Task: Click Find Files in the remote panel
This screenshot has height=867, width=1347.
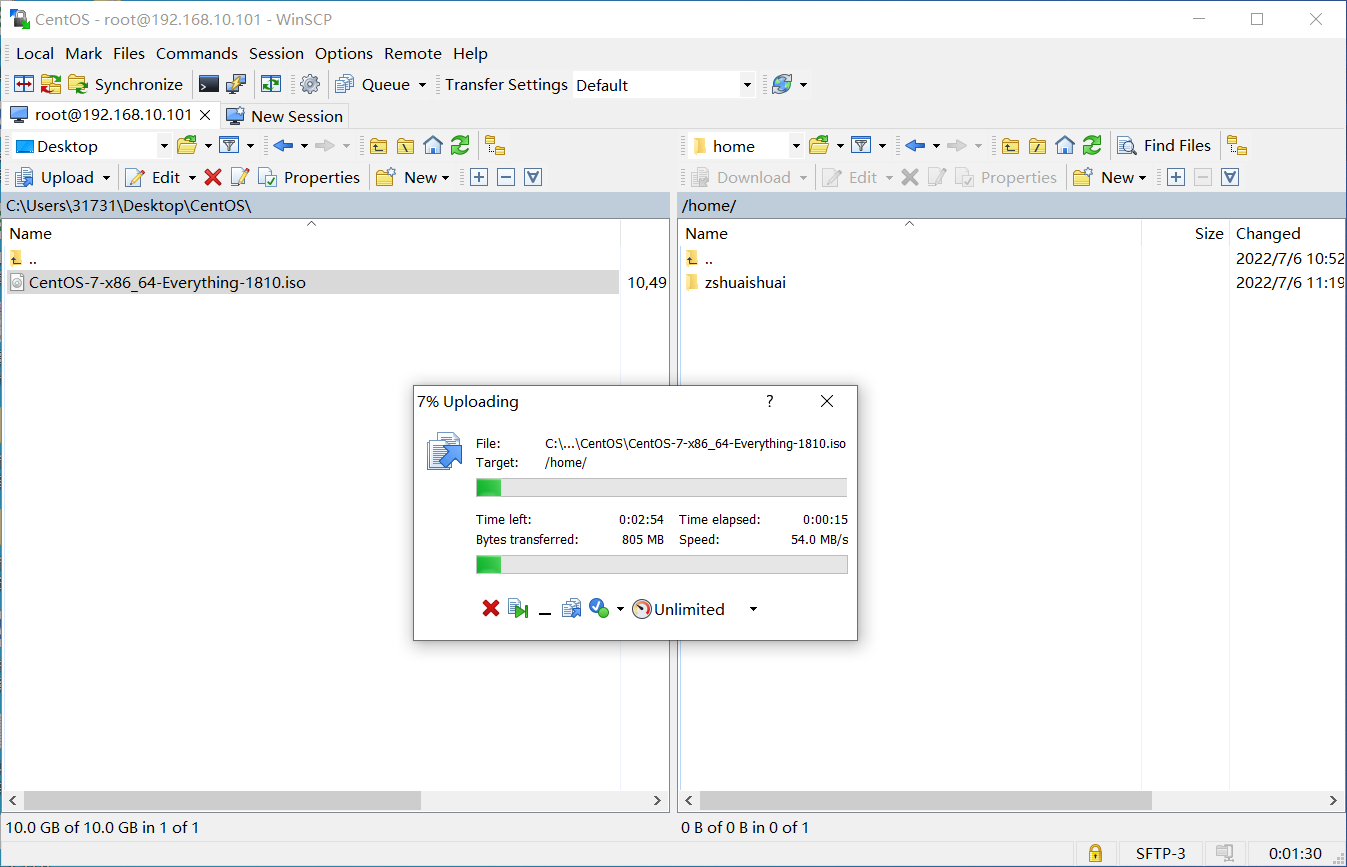Action: (x=1165, y=146)
